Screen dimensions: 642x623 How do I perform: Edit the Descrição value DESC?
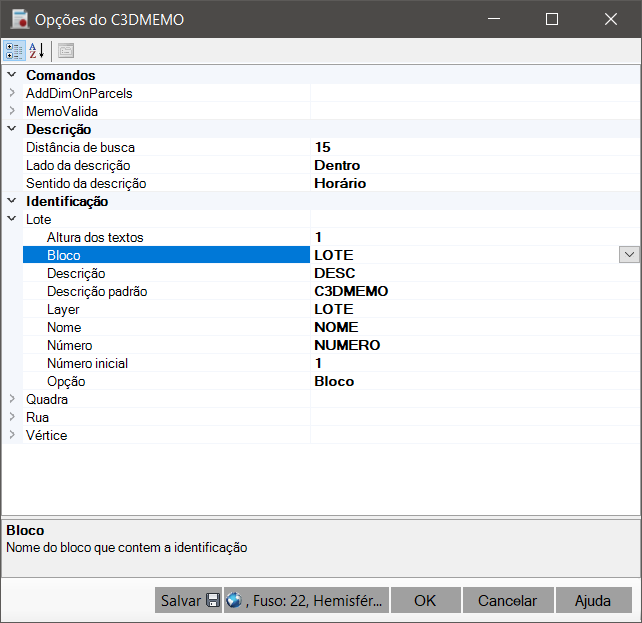tap(475, 273)
